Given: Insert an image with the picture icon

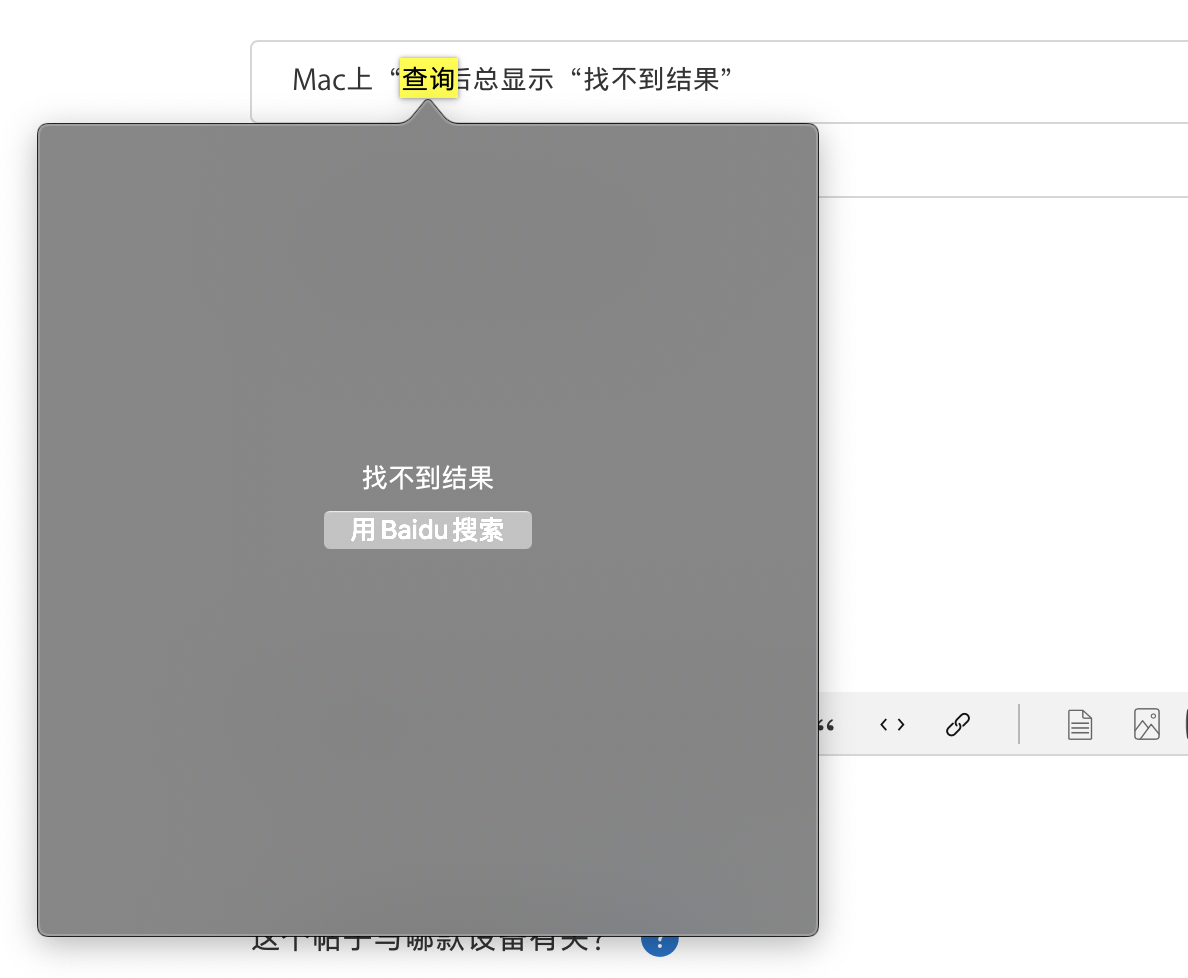Looking at the screenshot, I should click(1146, 725).
